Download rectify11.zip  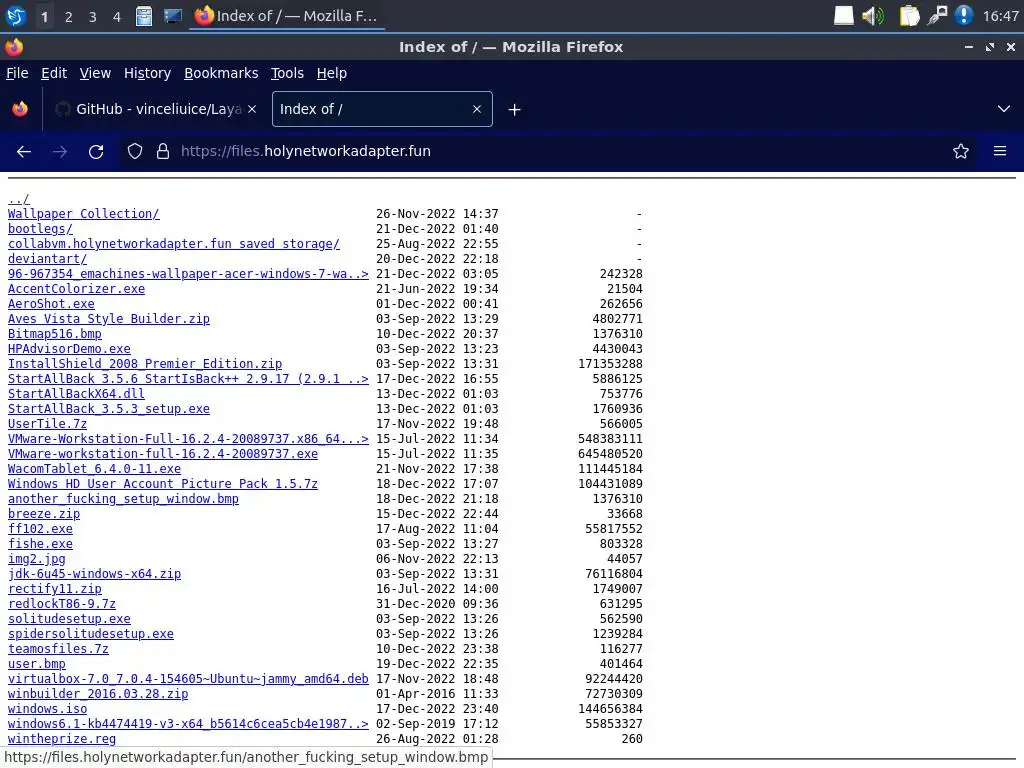tap(55, 589)
